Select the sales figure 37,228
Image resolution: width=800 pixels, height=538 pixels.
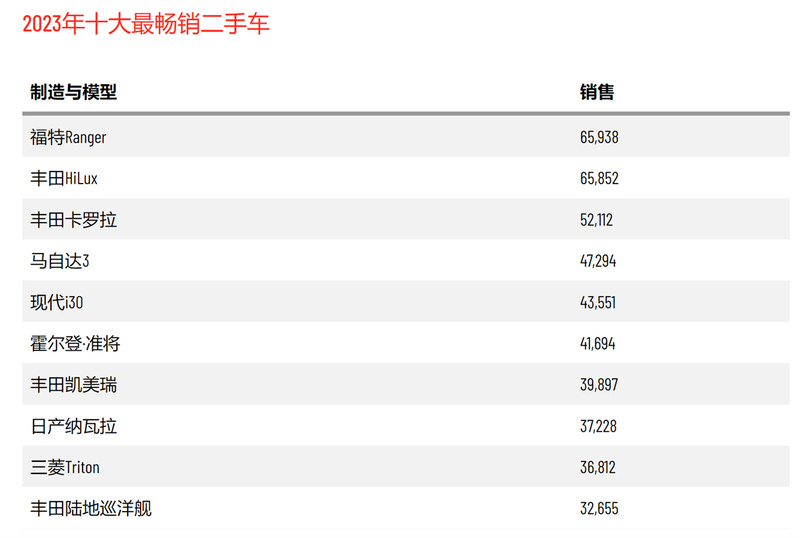pyautogui.click(x=598, y=426)
